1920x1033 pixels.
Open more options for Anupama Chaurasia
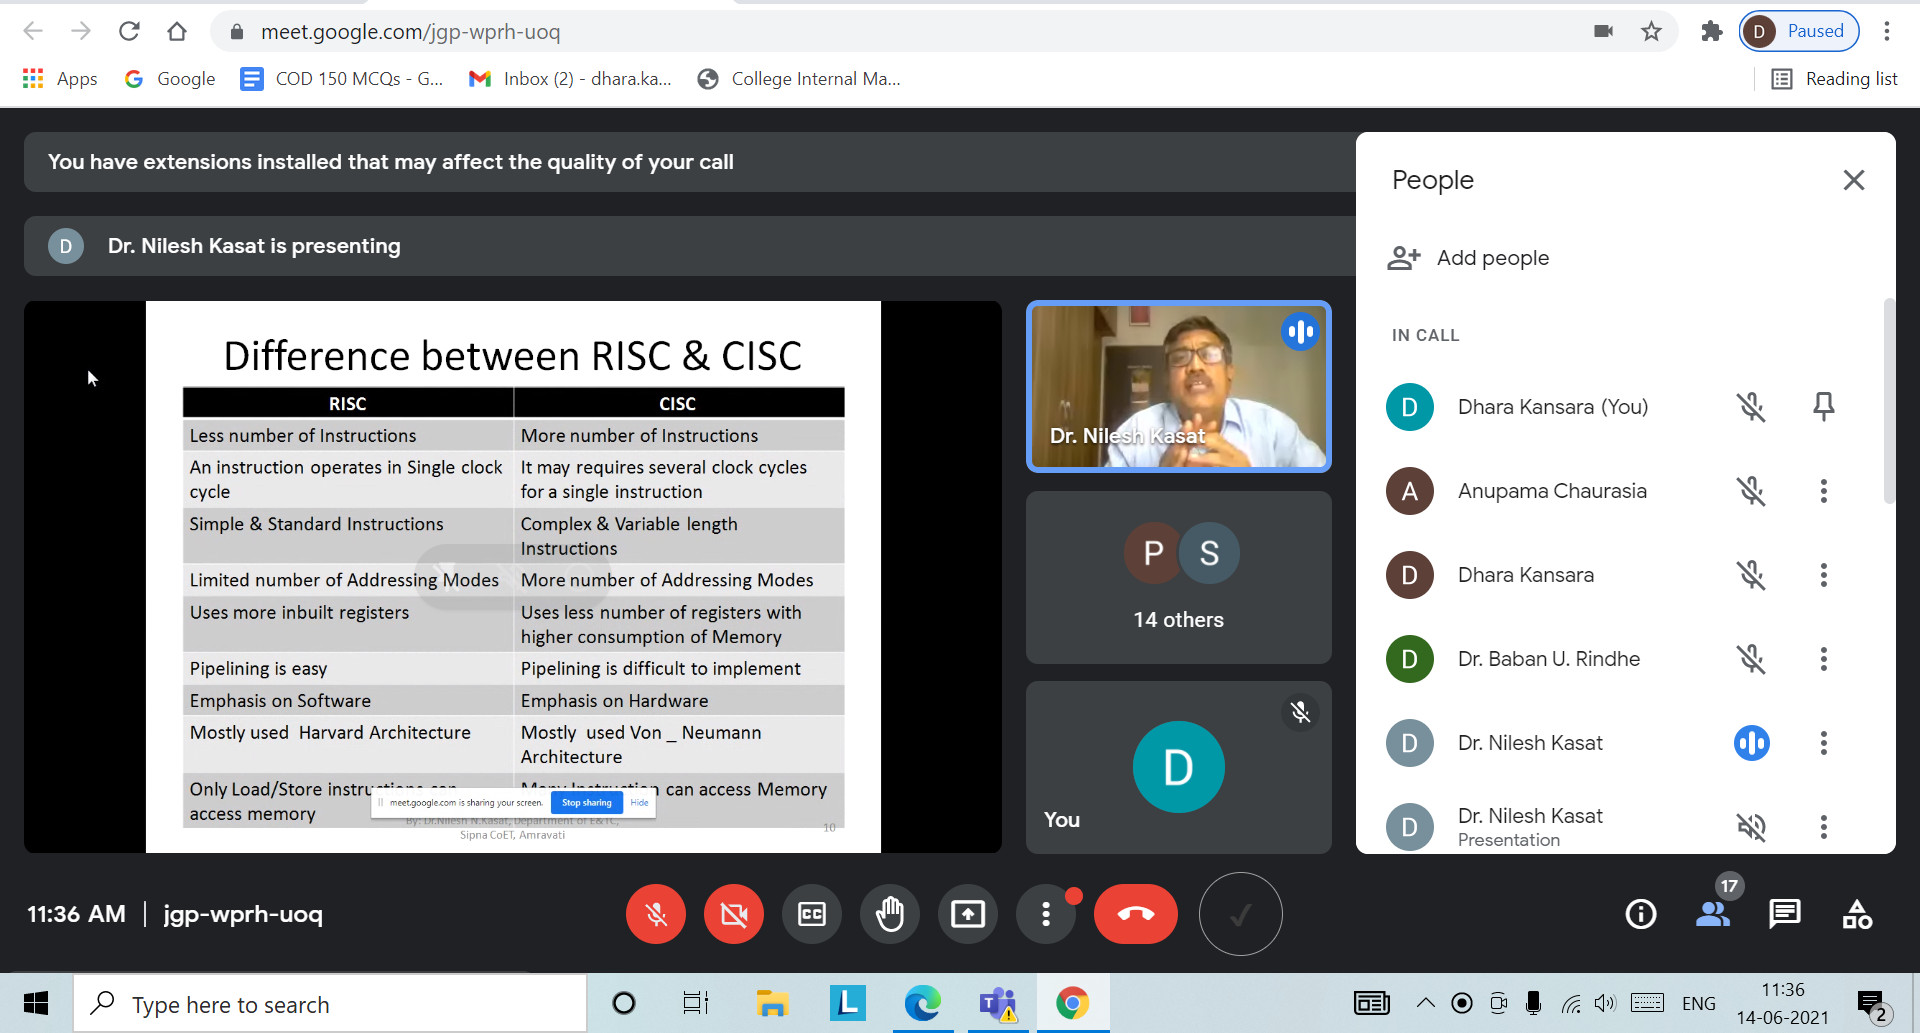(1823, 491)
